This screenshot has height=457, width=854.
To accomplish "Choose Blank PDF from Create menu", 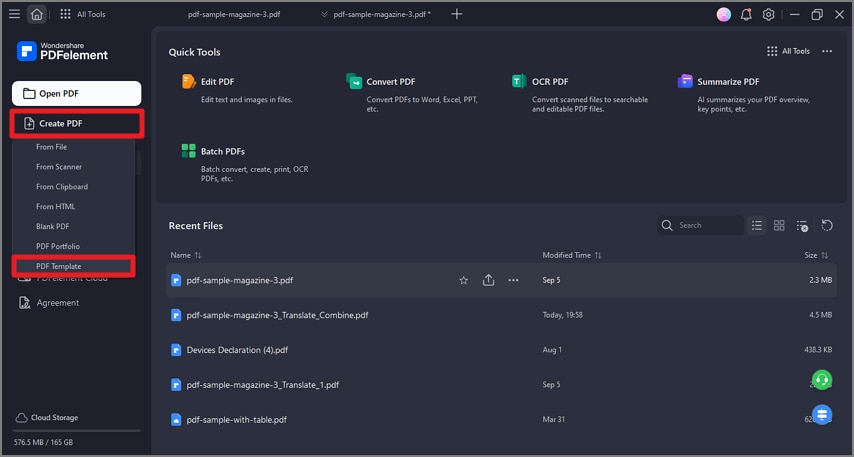I will click(53, 226).
